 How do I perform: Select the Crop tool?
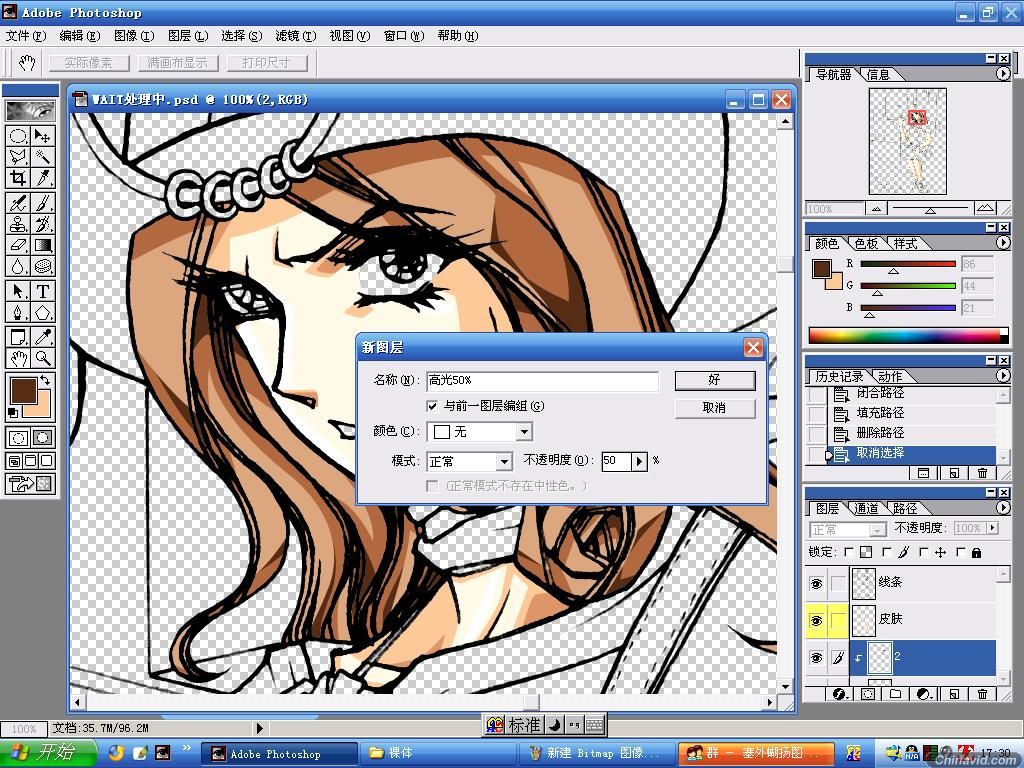tap(18, 178)
